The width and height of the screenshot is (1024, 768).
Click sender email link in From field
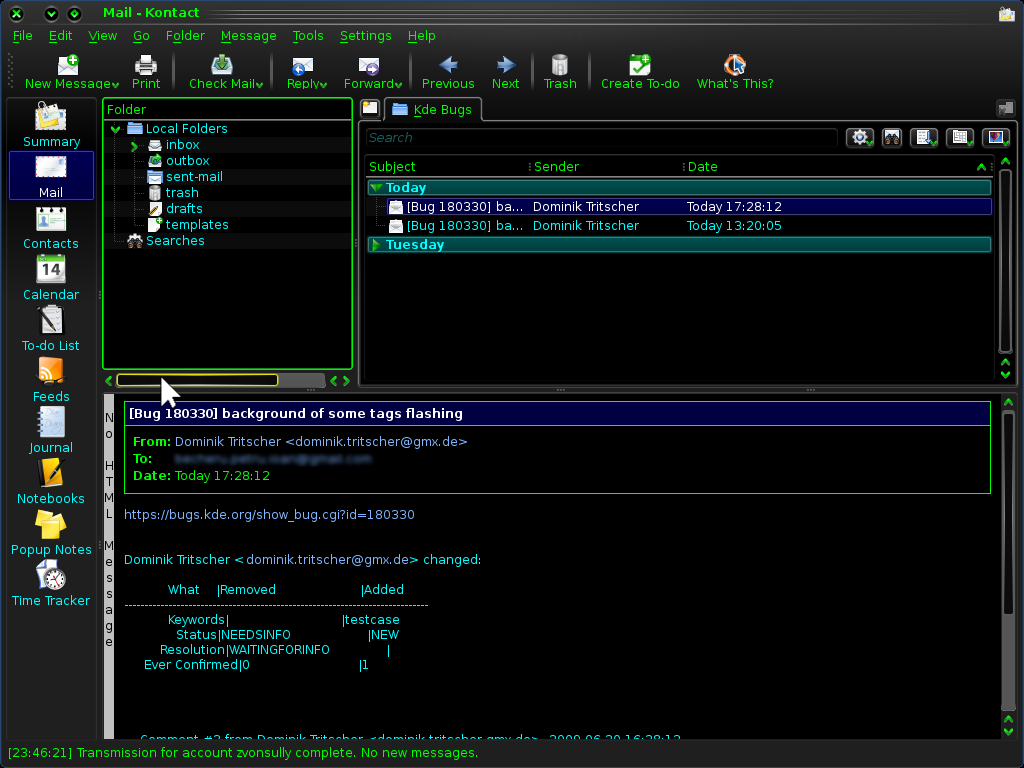click(x=321, y=441)
